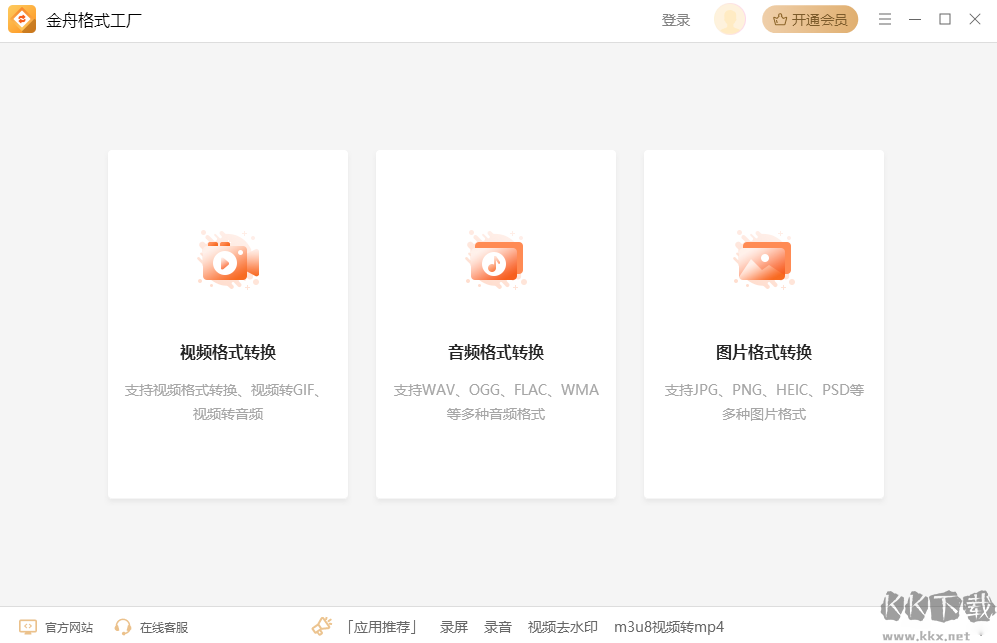
Task: Click the 应用推荐 recommendation label
Action: (383, 625)
